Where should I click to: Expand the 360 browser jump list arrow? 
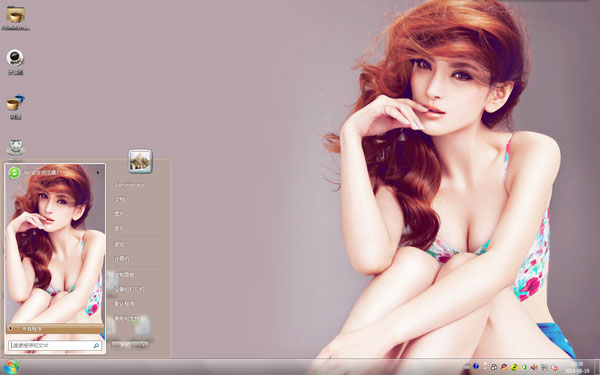98,173
